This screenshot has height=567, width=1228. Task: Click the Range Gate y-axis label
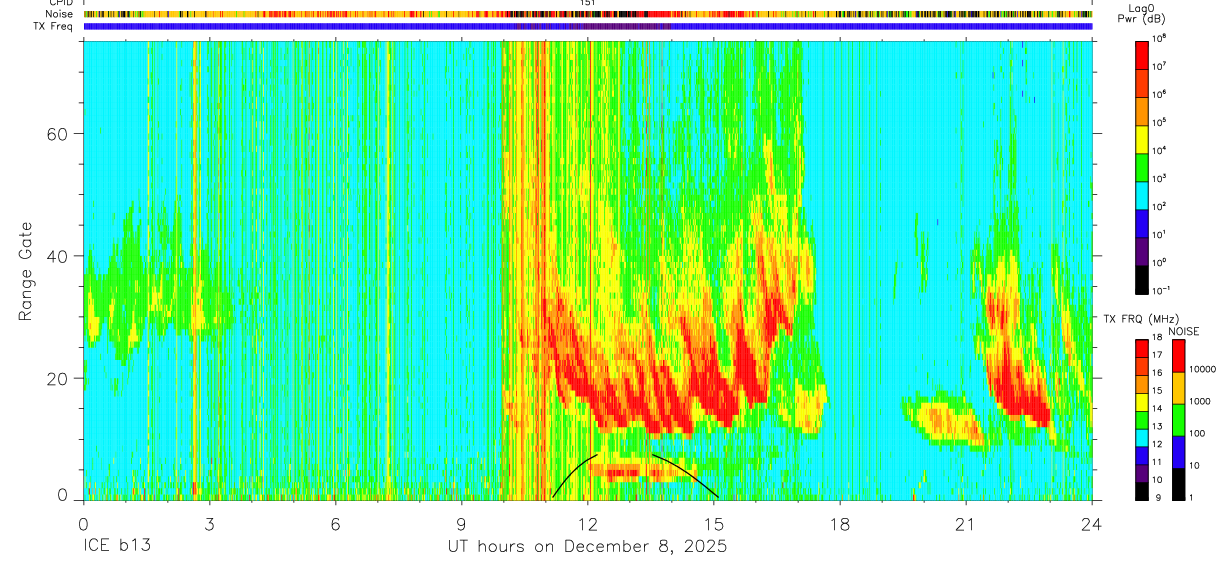pos(26,271)
